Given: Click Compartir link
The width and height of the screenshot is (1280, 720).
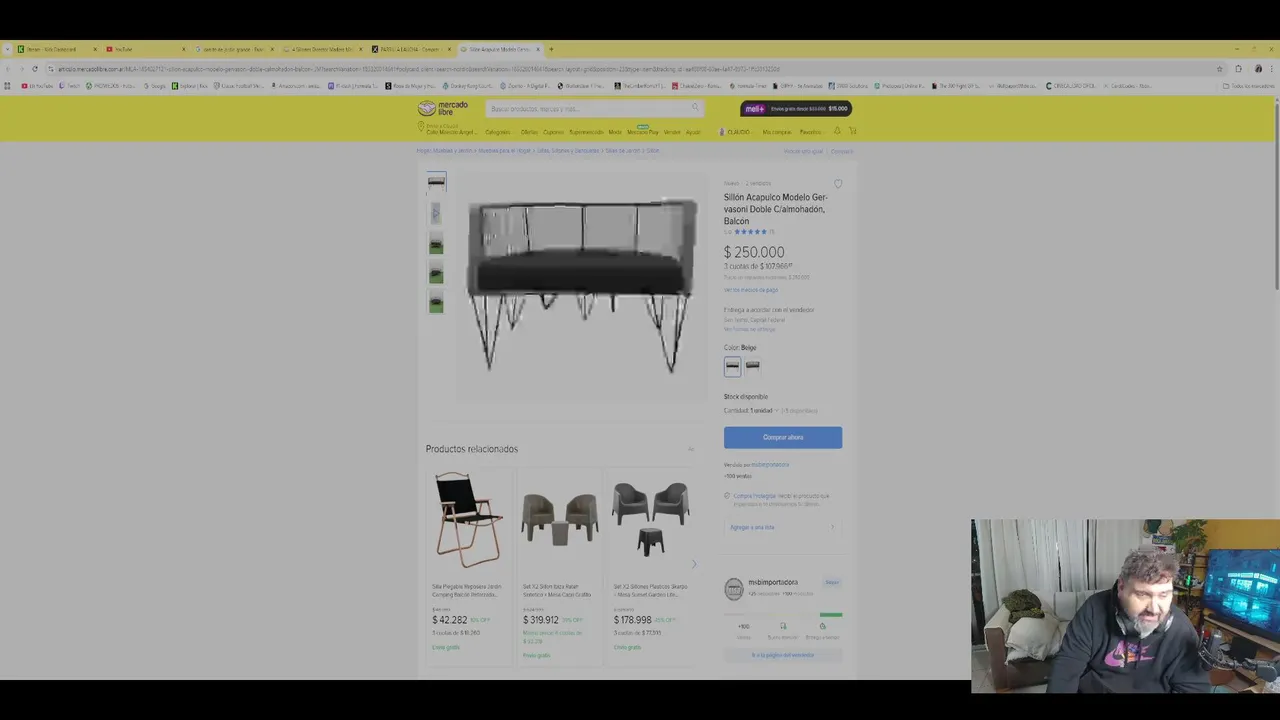Looking at the screenshot, I should [842, 152].
